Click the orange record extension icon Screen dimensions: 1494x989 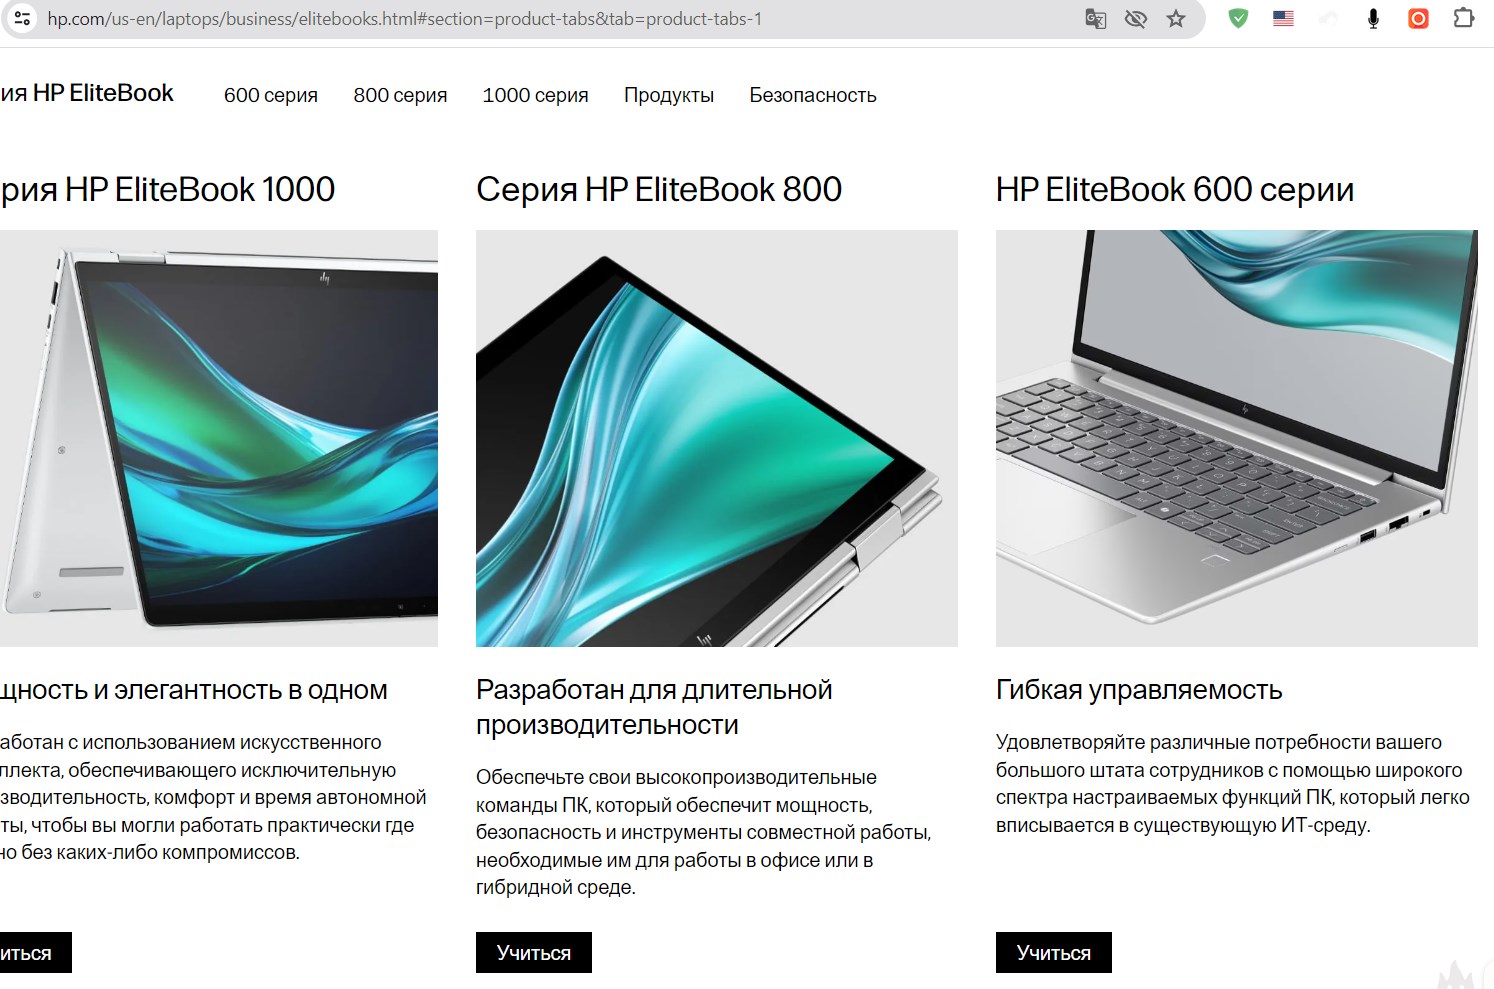pos(1418,18)
